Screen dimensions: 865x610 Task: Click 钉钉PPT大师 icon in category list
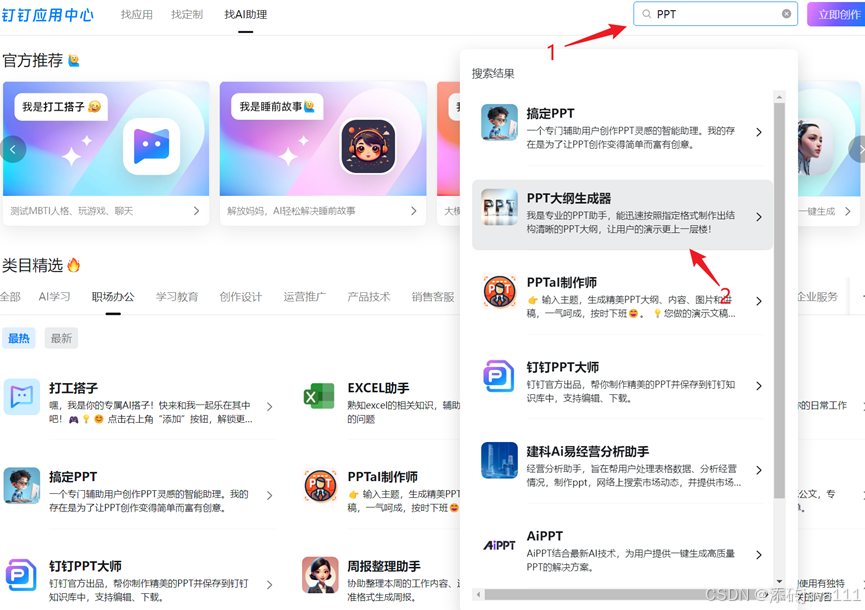click(x=22, y=575)
